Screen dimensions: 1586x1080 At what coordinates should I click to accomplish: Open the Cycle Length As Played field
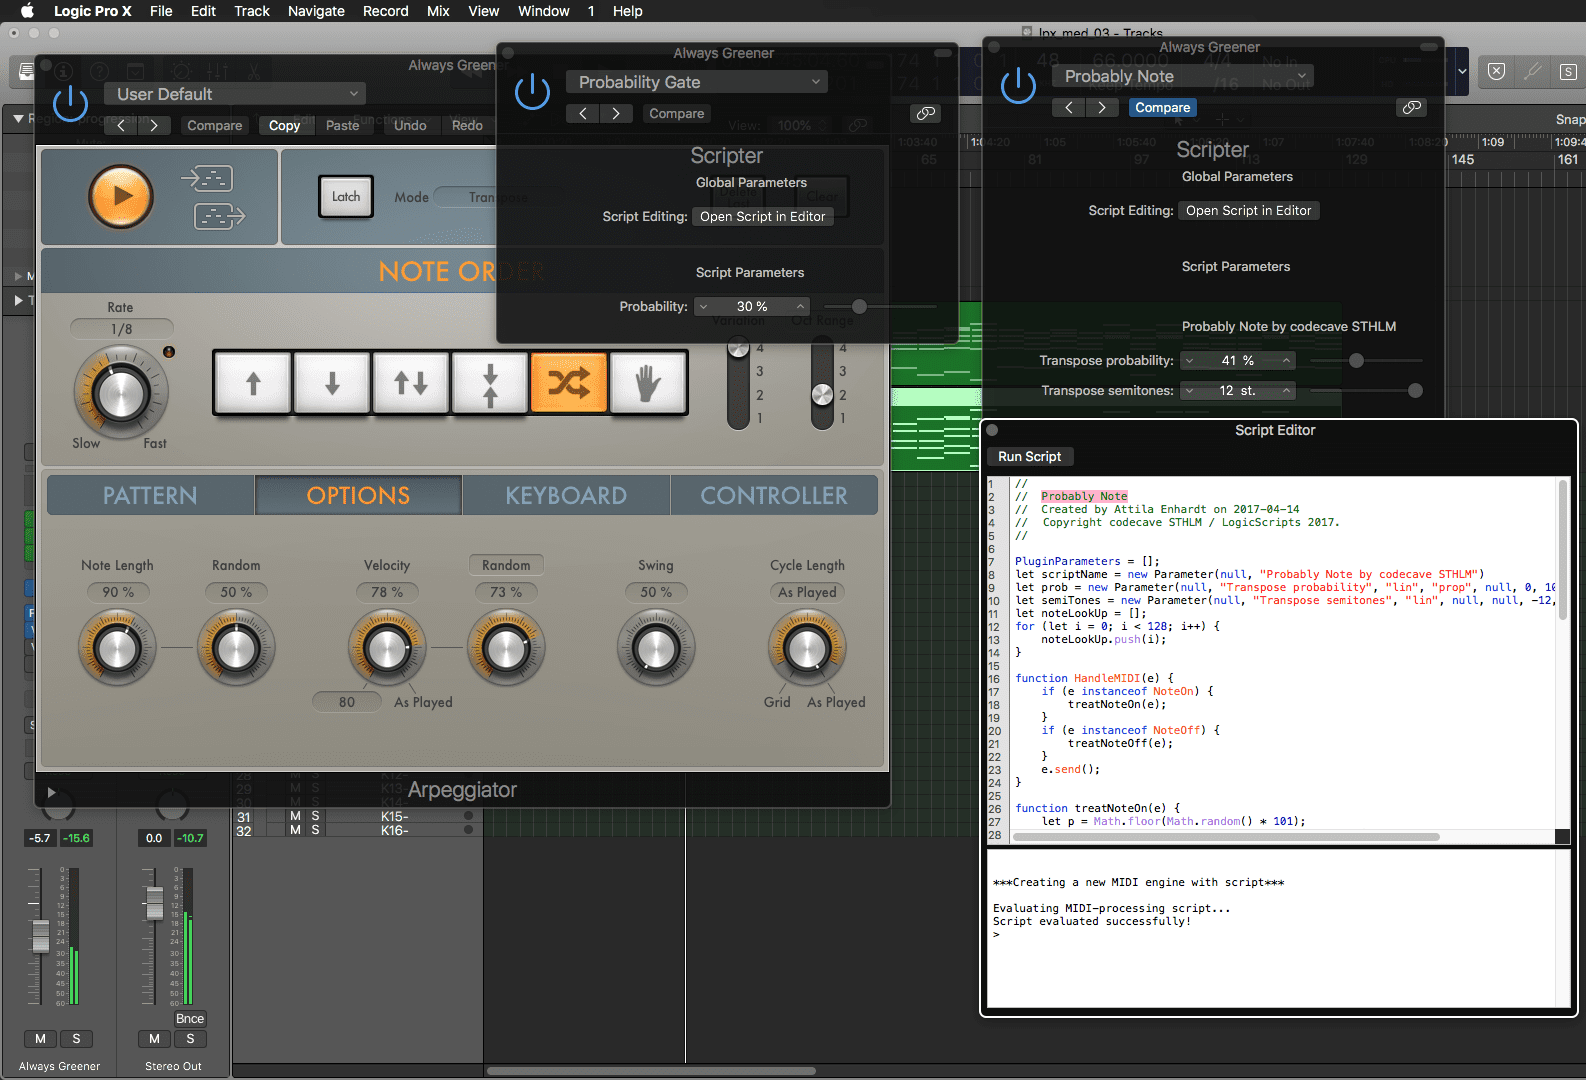coord(807,592)
